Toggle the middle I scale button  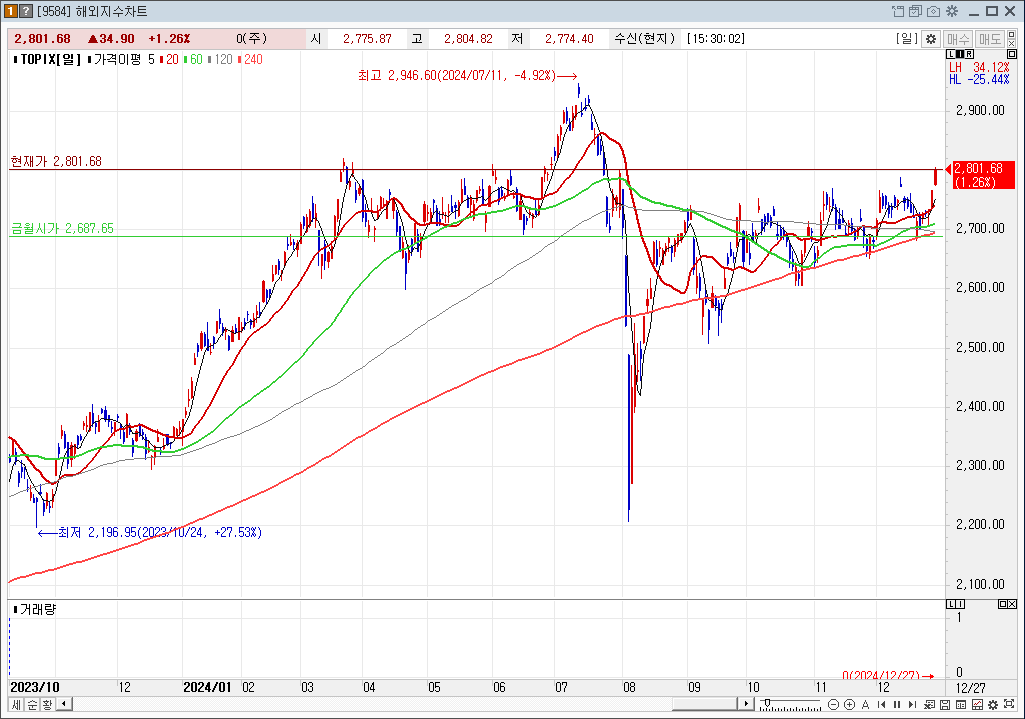click(x=959, y=54)
